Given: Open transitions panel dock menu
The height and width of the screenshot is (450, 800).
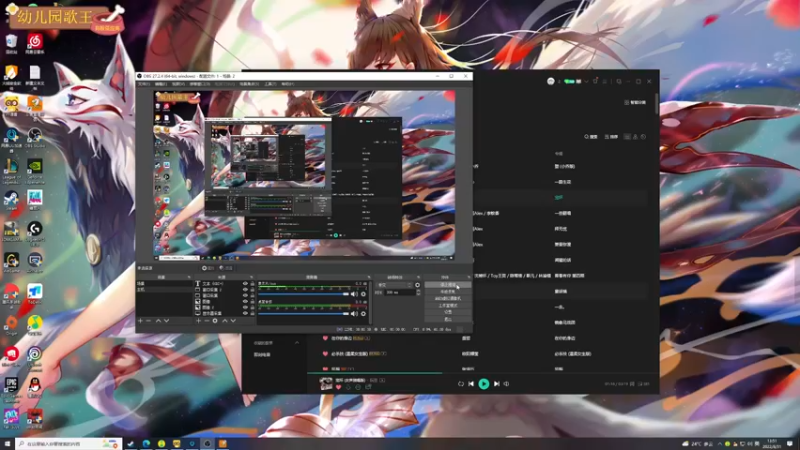Looking at the screenshot, I should pos(418,277).
